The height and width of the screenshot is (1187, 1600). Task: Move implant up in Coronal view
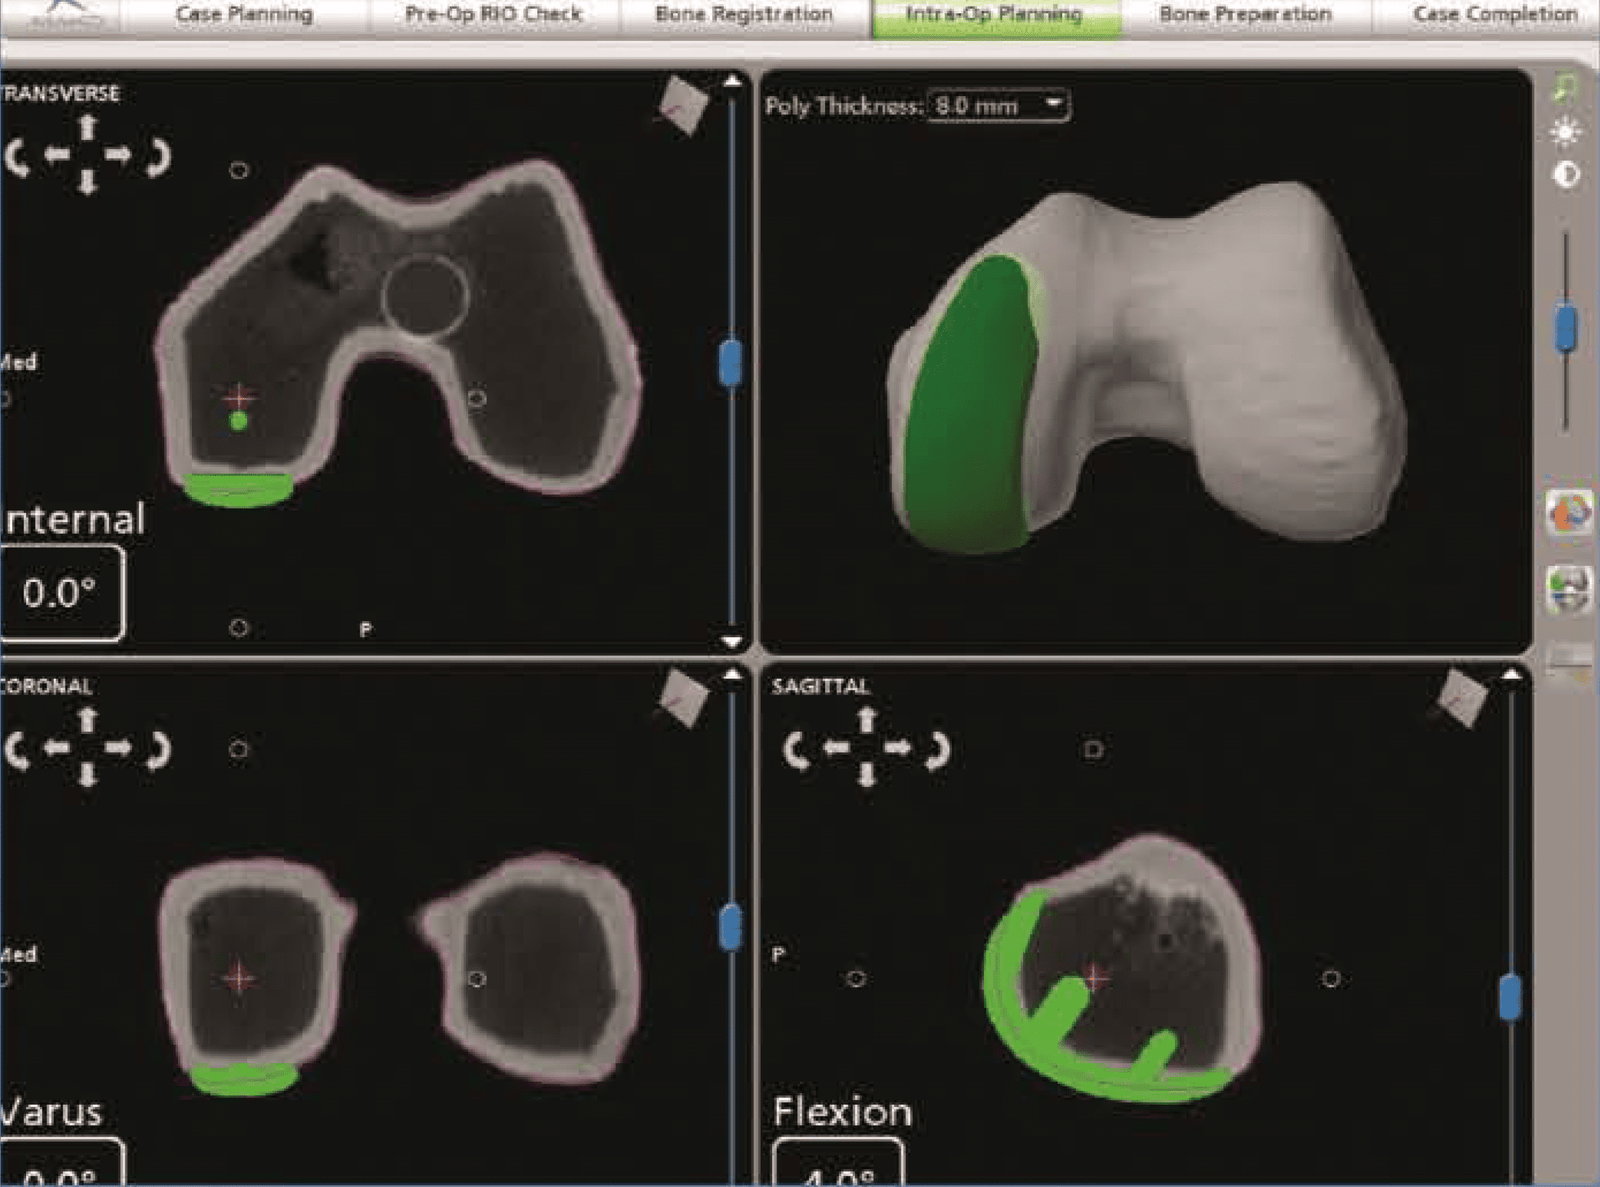pyautogui.click(x=88, y=720)
